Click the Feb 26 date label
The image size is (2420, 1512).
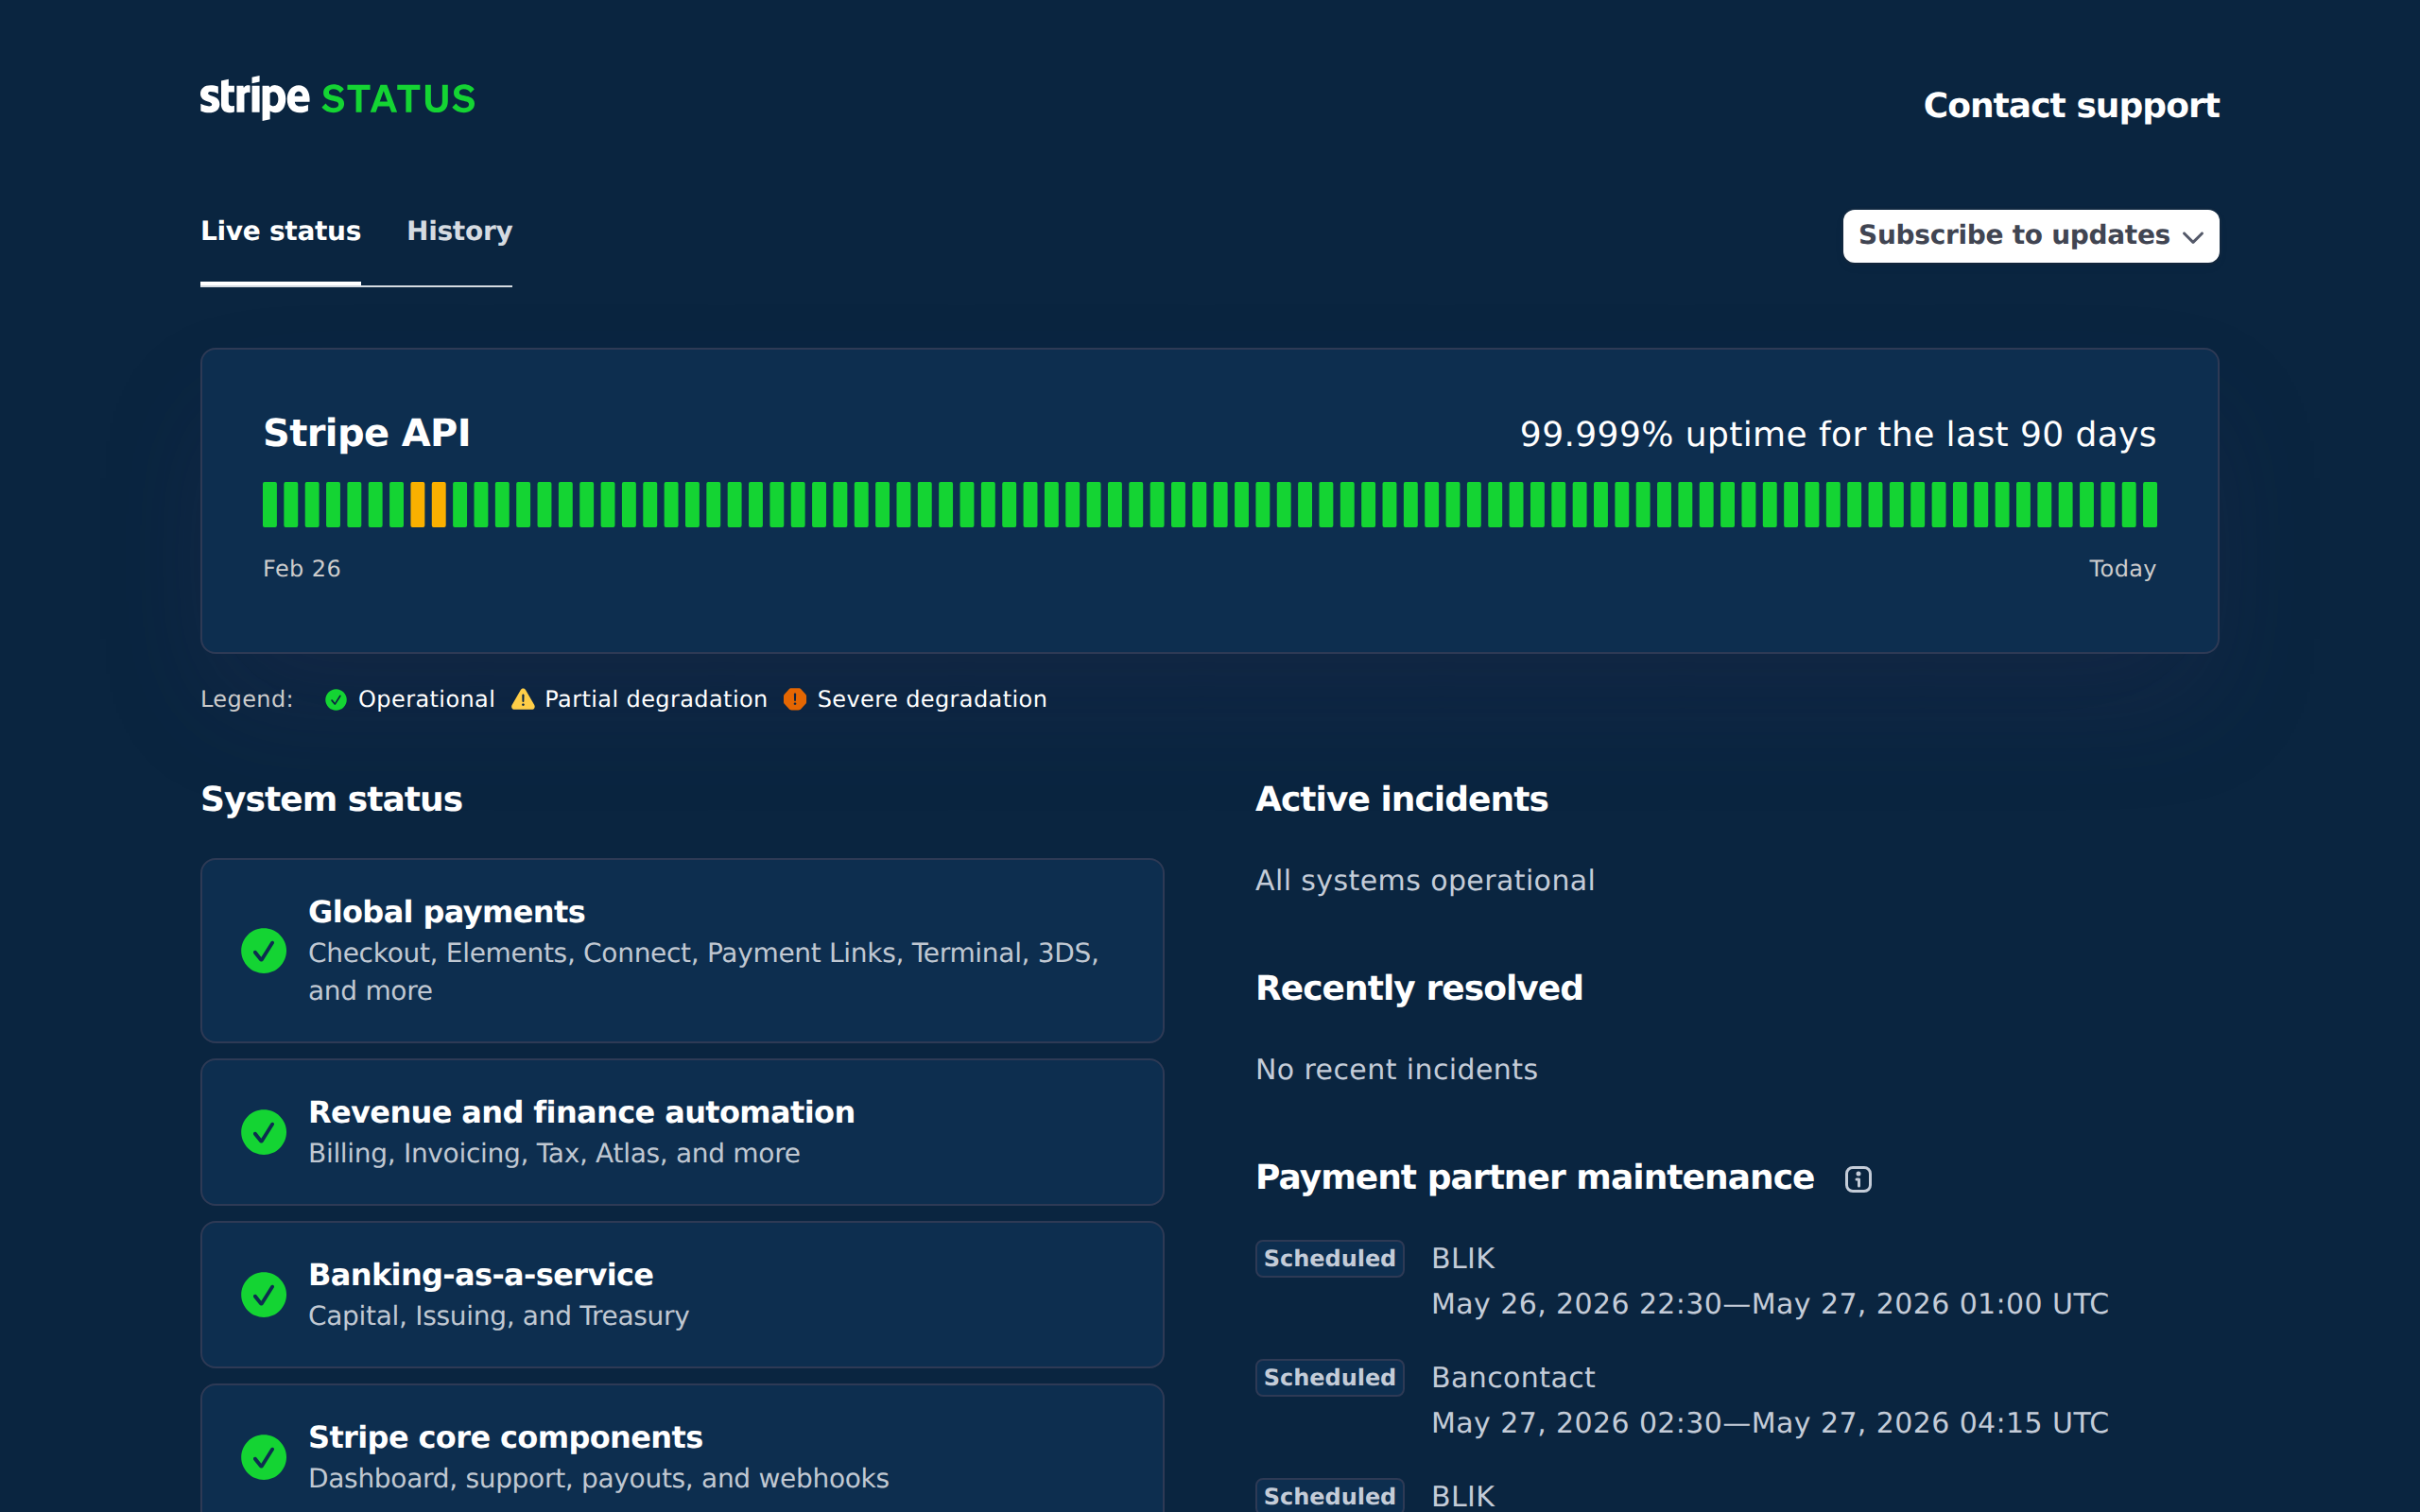click(302, 569)
